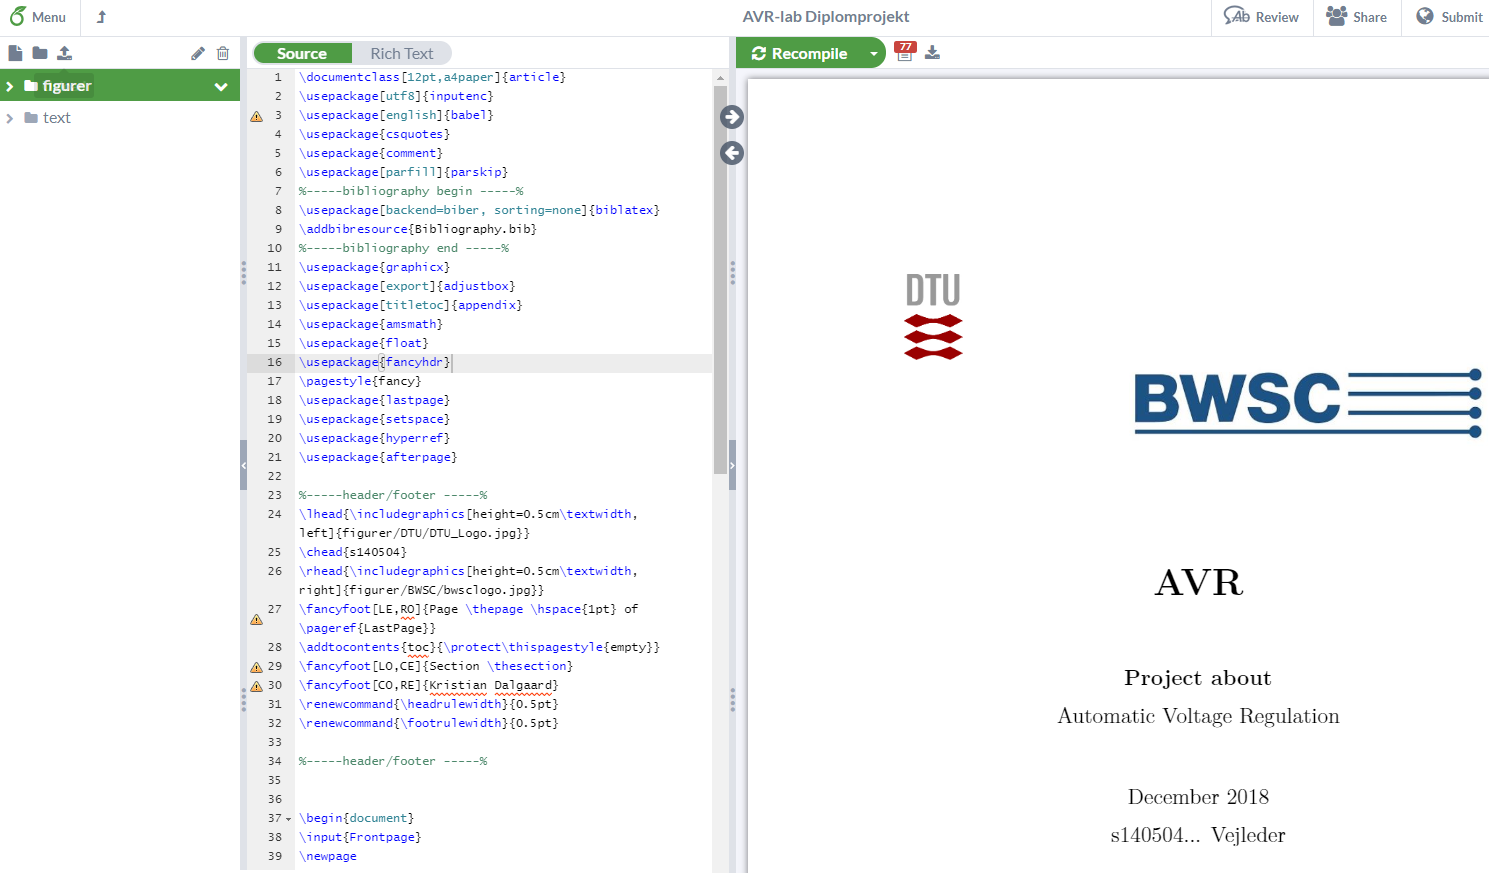Click the input Frontpage line
Viewport: 1489px width, 873px height.
coord(360,837)
